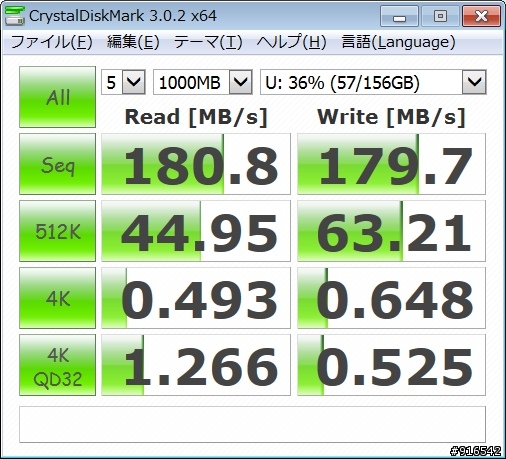Click the Seq read result 180.8

tap(196, 164)
